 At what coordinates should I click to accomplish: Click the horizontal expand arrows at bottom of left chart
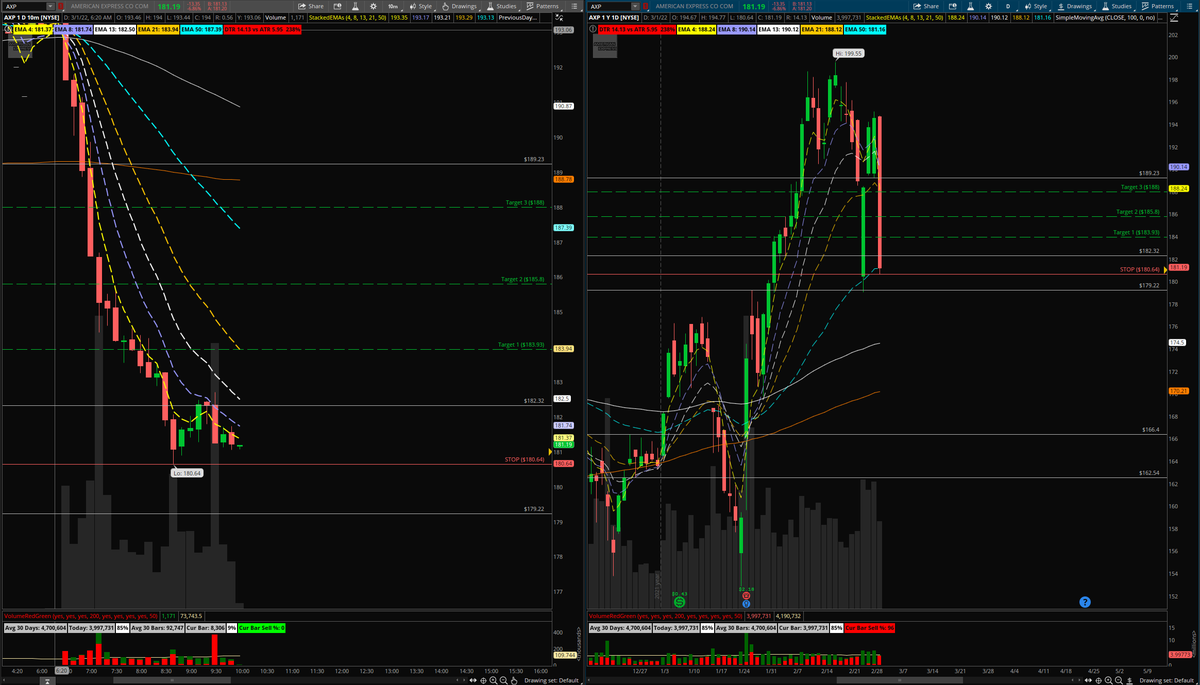pos(473,680)
